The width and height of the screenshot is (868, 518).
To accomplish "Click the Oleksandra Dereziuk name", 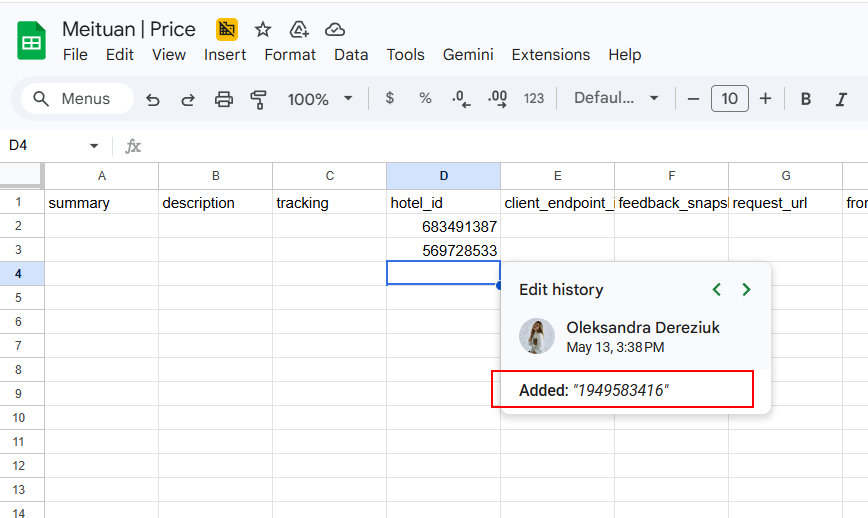I will point(643,328).
